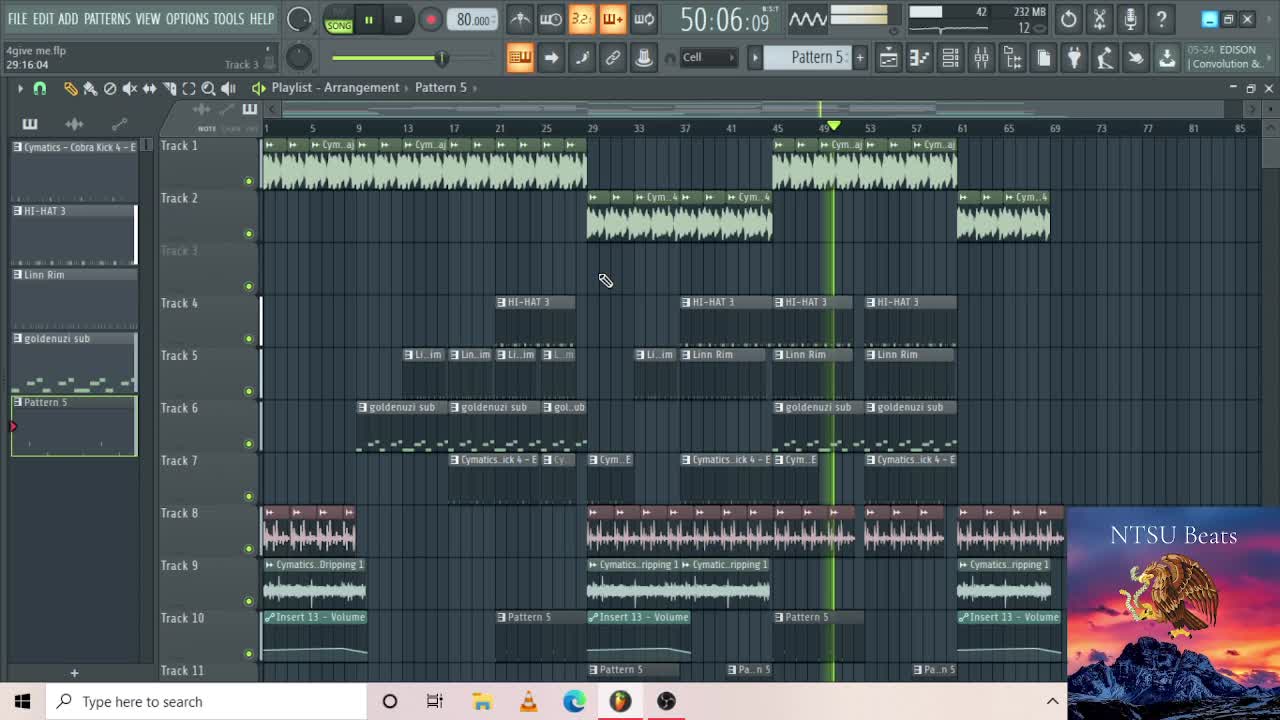Select the Delete tool in playlist
1280x720 pixels.
[110, 88]
